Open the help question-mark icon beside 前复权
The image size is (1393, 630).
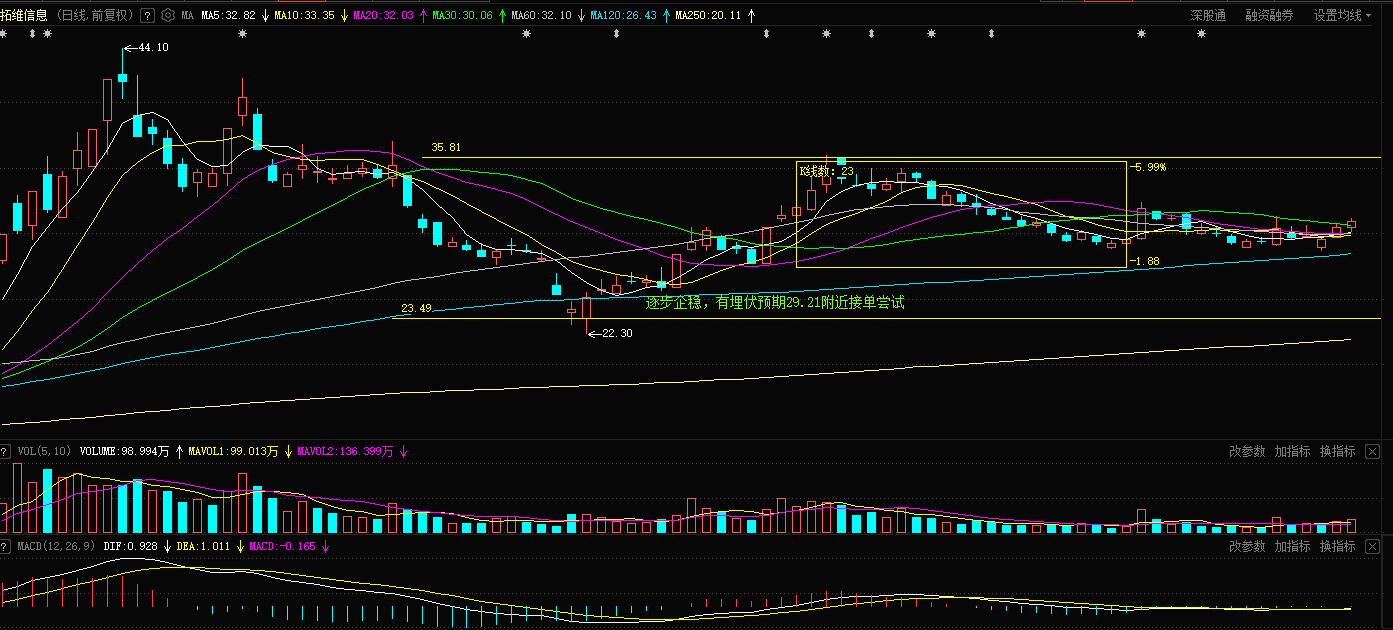tap(148, 15)
